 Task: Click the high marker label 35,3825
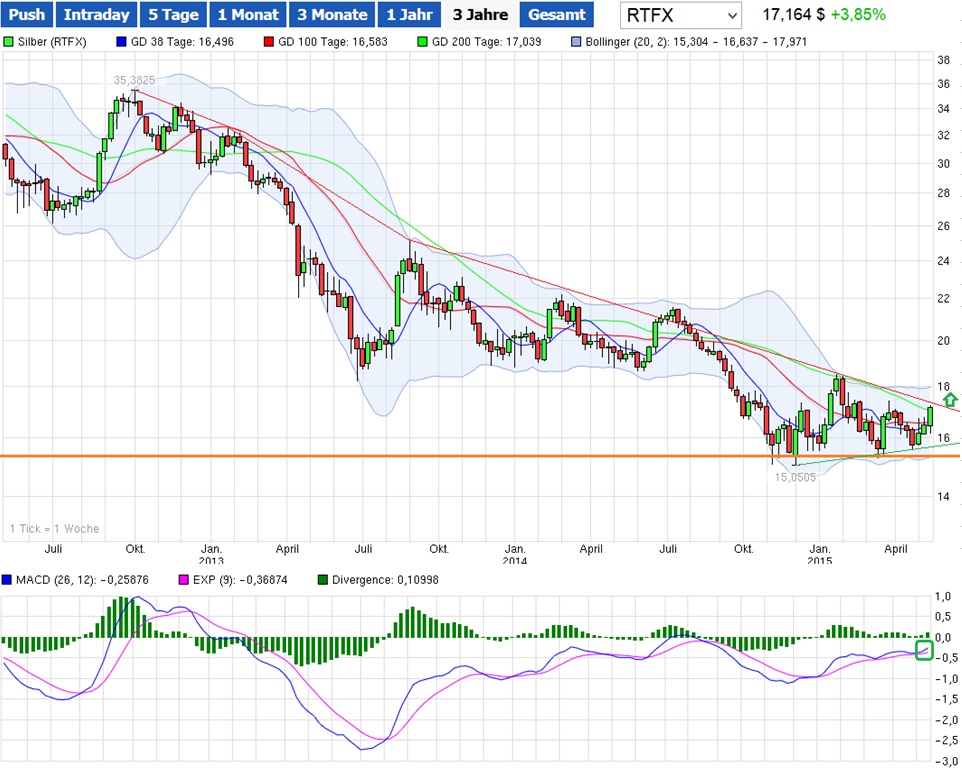[134, 80]
